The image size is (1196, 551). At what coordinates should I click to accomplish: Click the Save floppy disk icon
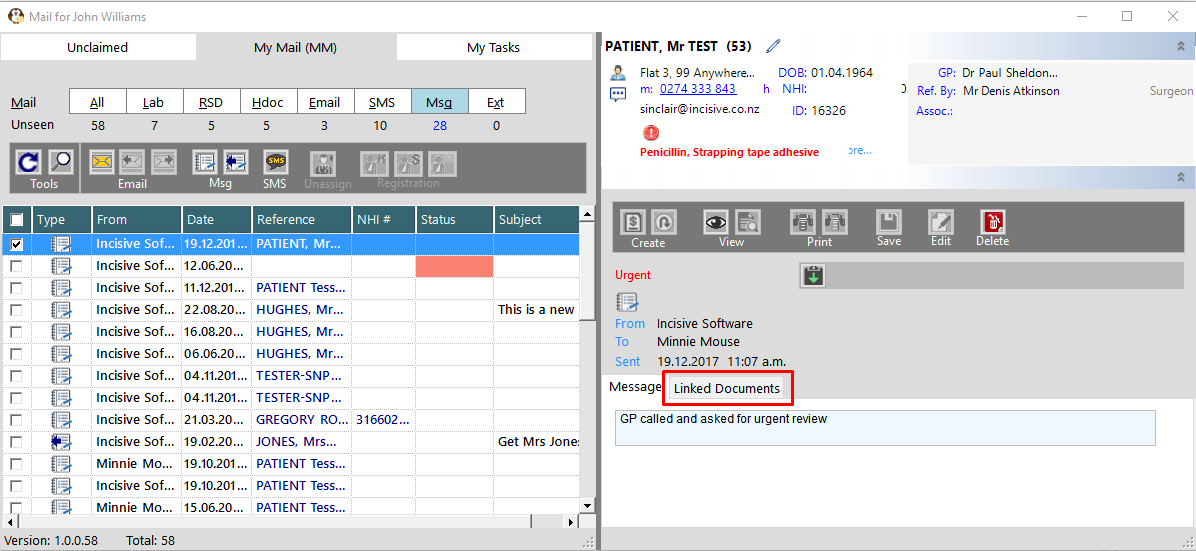point(889,222)
